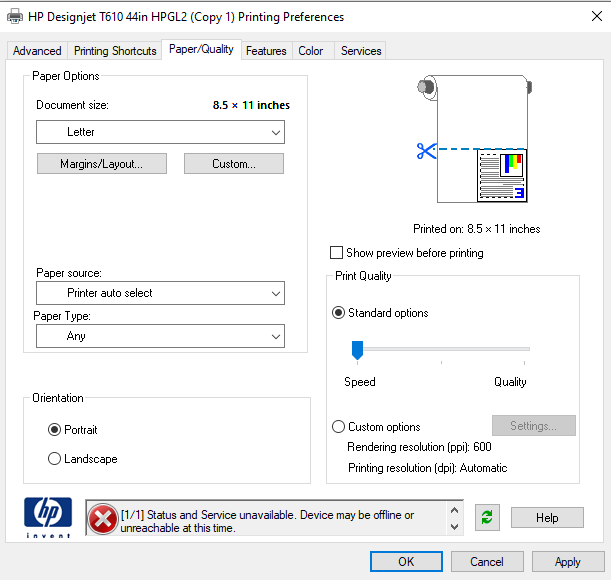The image size is (611, 580).
Task: Switch to the Printing Shortcuts tab
Action: pyautogui.click(x=115, y=51)
